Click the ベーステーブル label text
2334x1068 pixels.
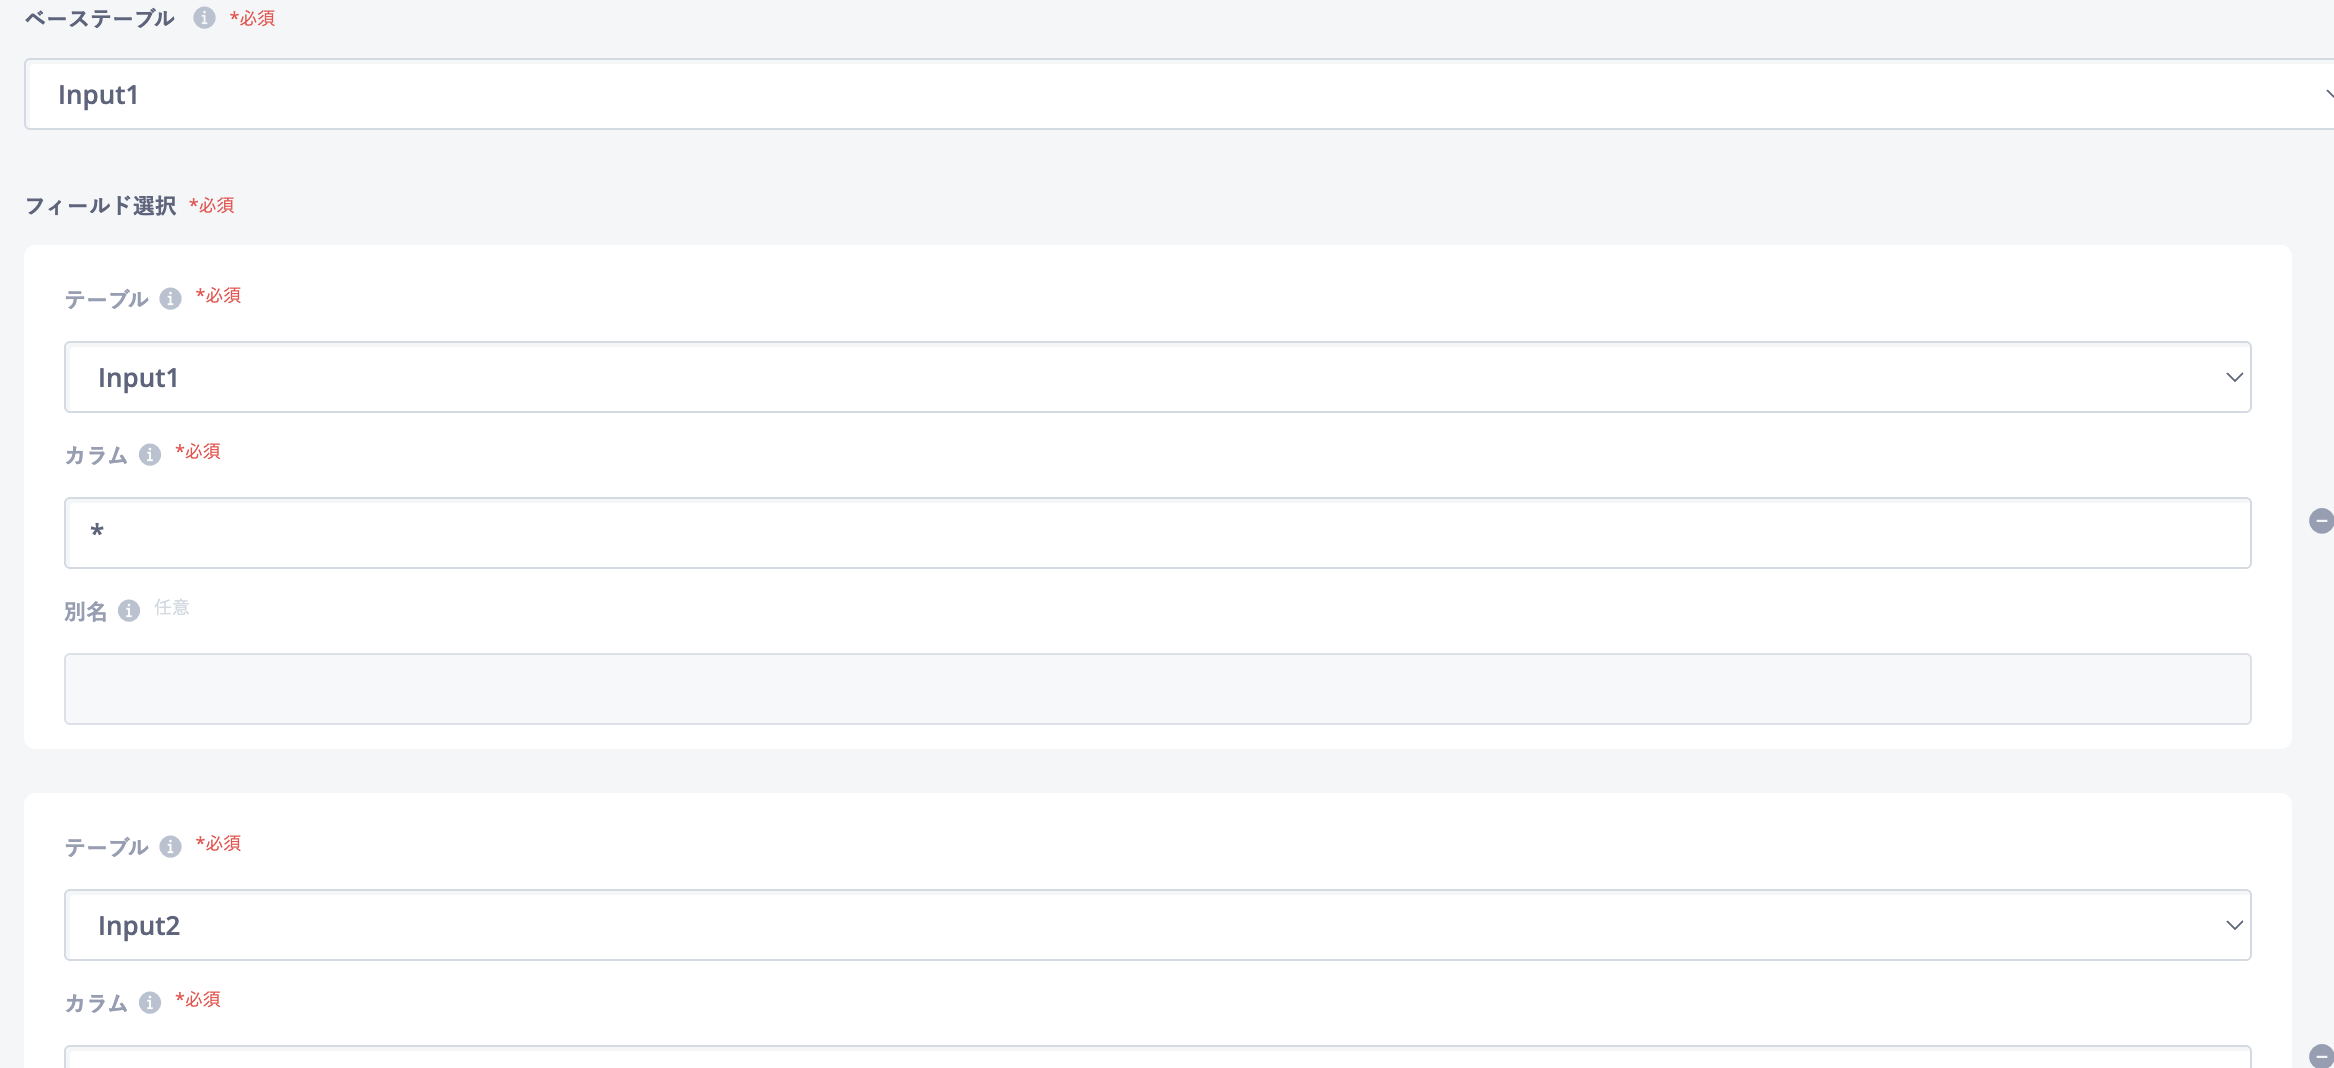tap(100, 19)
